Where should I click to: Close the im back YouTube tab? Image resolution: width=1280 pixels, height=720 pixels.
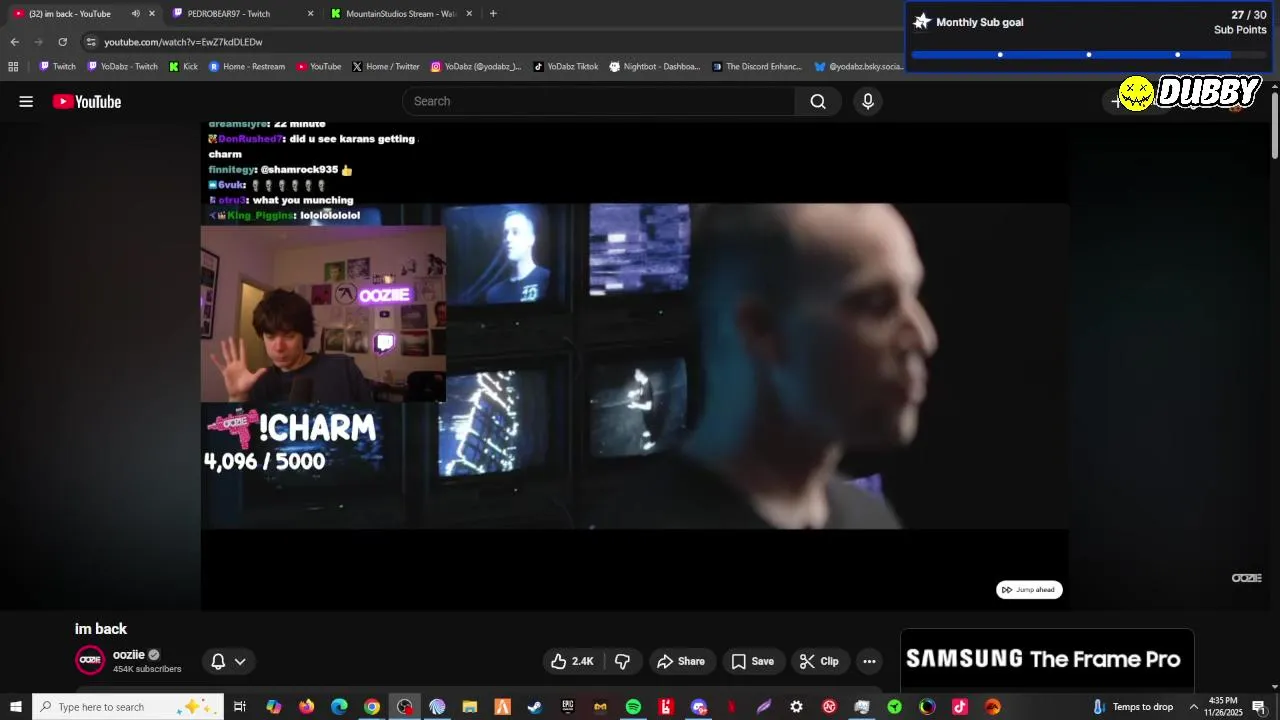pos(152,14)
